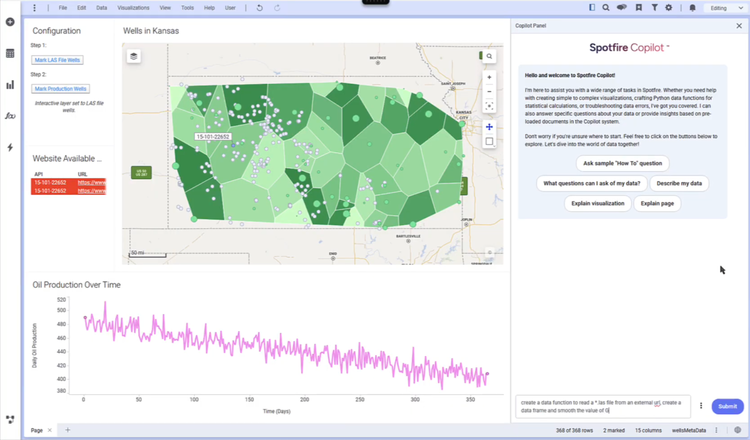The width and height of the screenshot is (750, 440).
Task: Open the settings gear in top toolbar
Action: tap(669, 8)
